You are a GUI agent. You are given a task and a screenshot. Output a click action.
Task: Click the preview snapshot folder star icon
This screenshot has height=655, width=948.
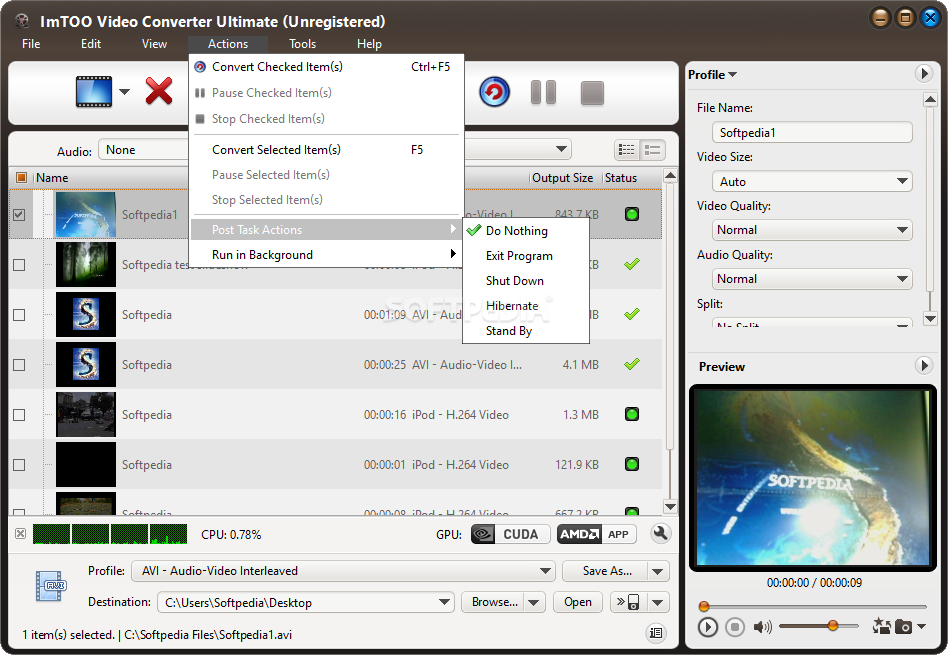881,626
